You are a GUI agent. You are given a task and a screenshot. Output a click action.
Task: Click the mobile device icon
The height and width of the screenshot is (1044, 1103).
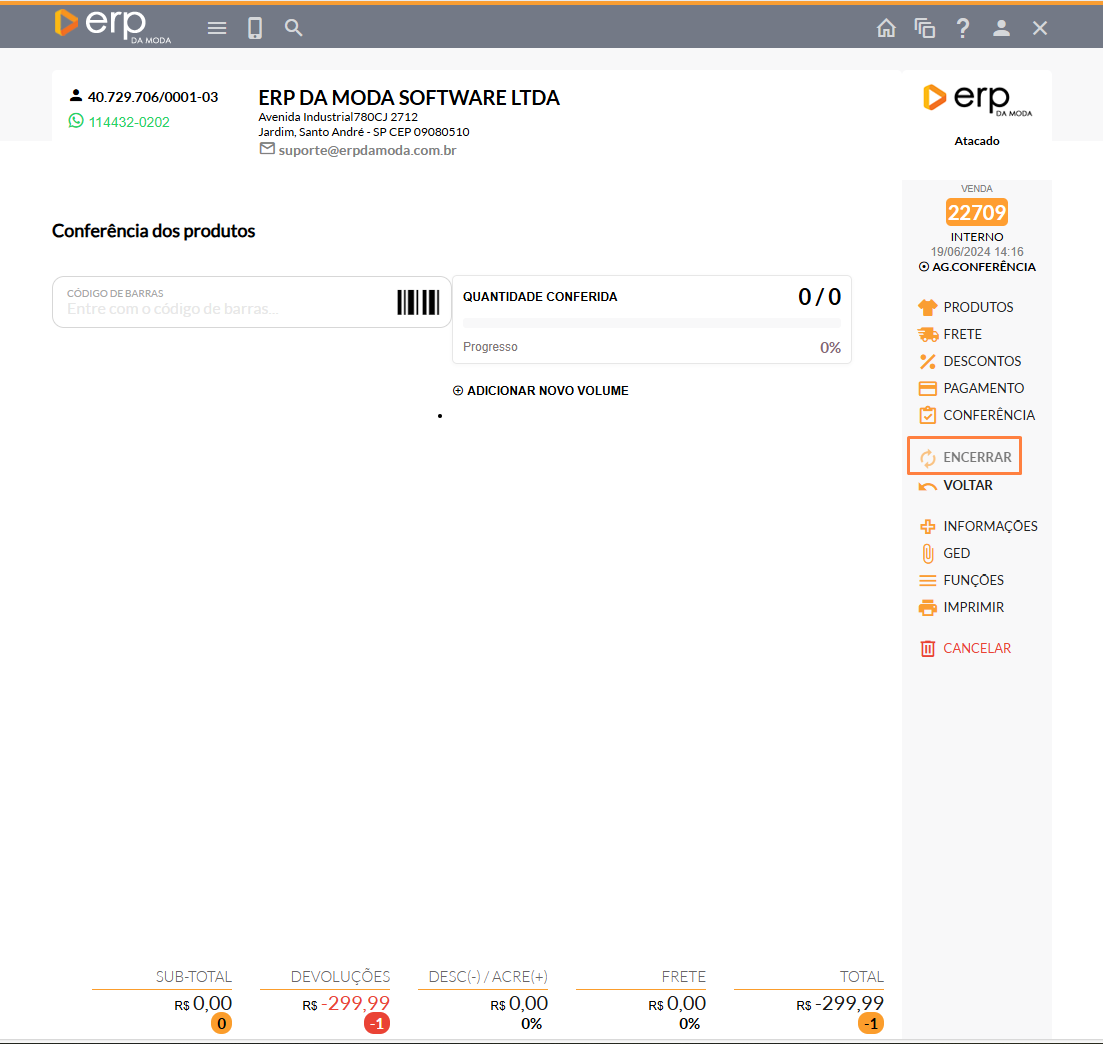tap(255, 28)
